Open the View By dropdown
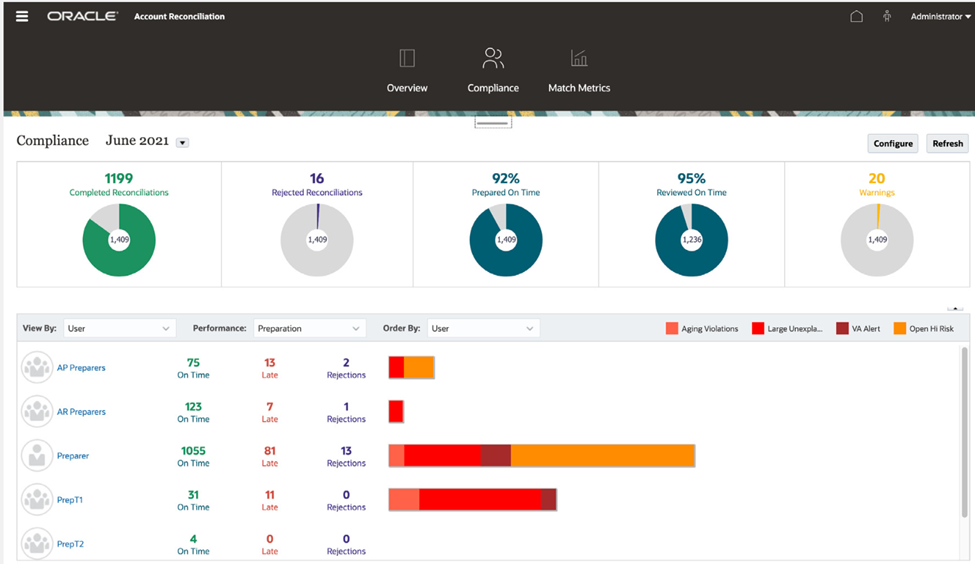 [x=119, y=328]
